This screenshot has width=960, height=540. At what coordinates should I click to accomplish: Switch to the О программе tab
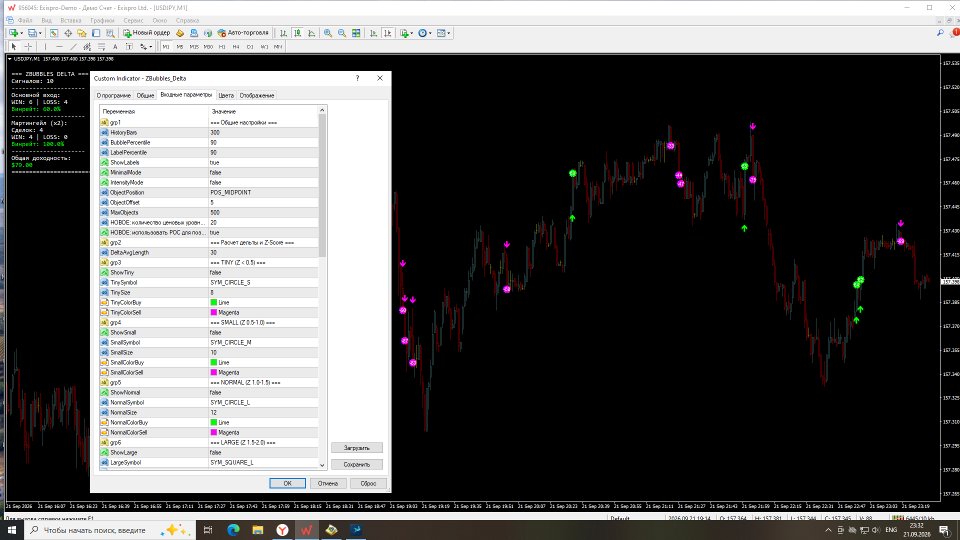113,96
